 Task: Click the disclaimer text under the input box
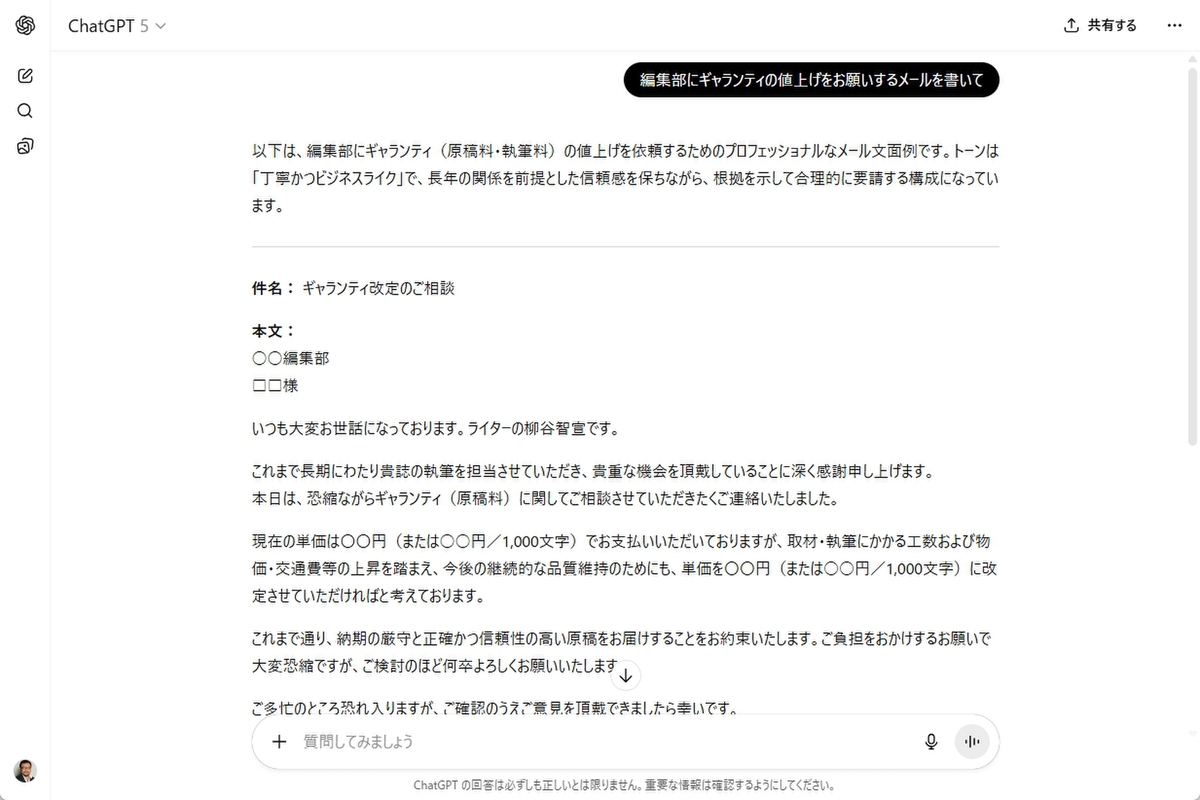pos(625,785)
